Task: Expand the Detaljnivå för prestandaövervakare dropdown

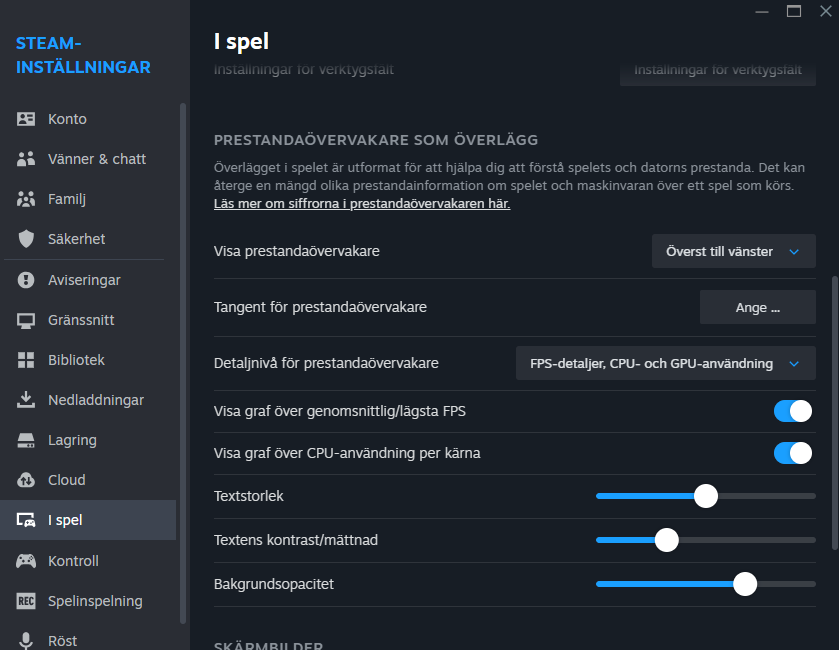Action: 665,364
